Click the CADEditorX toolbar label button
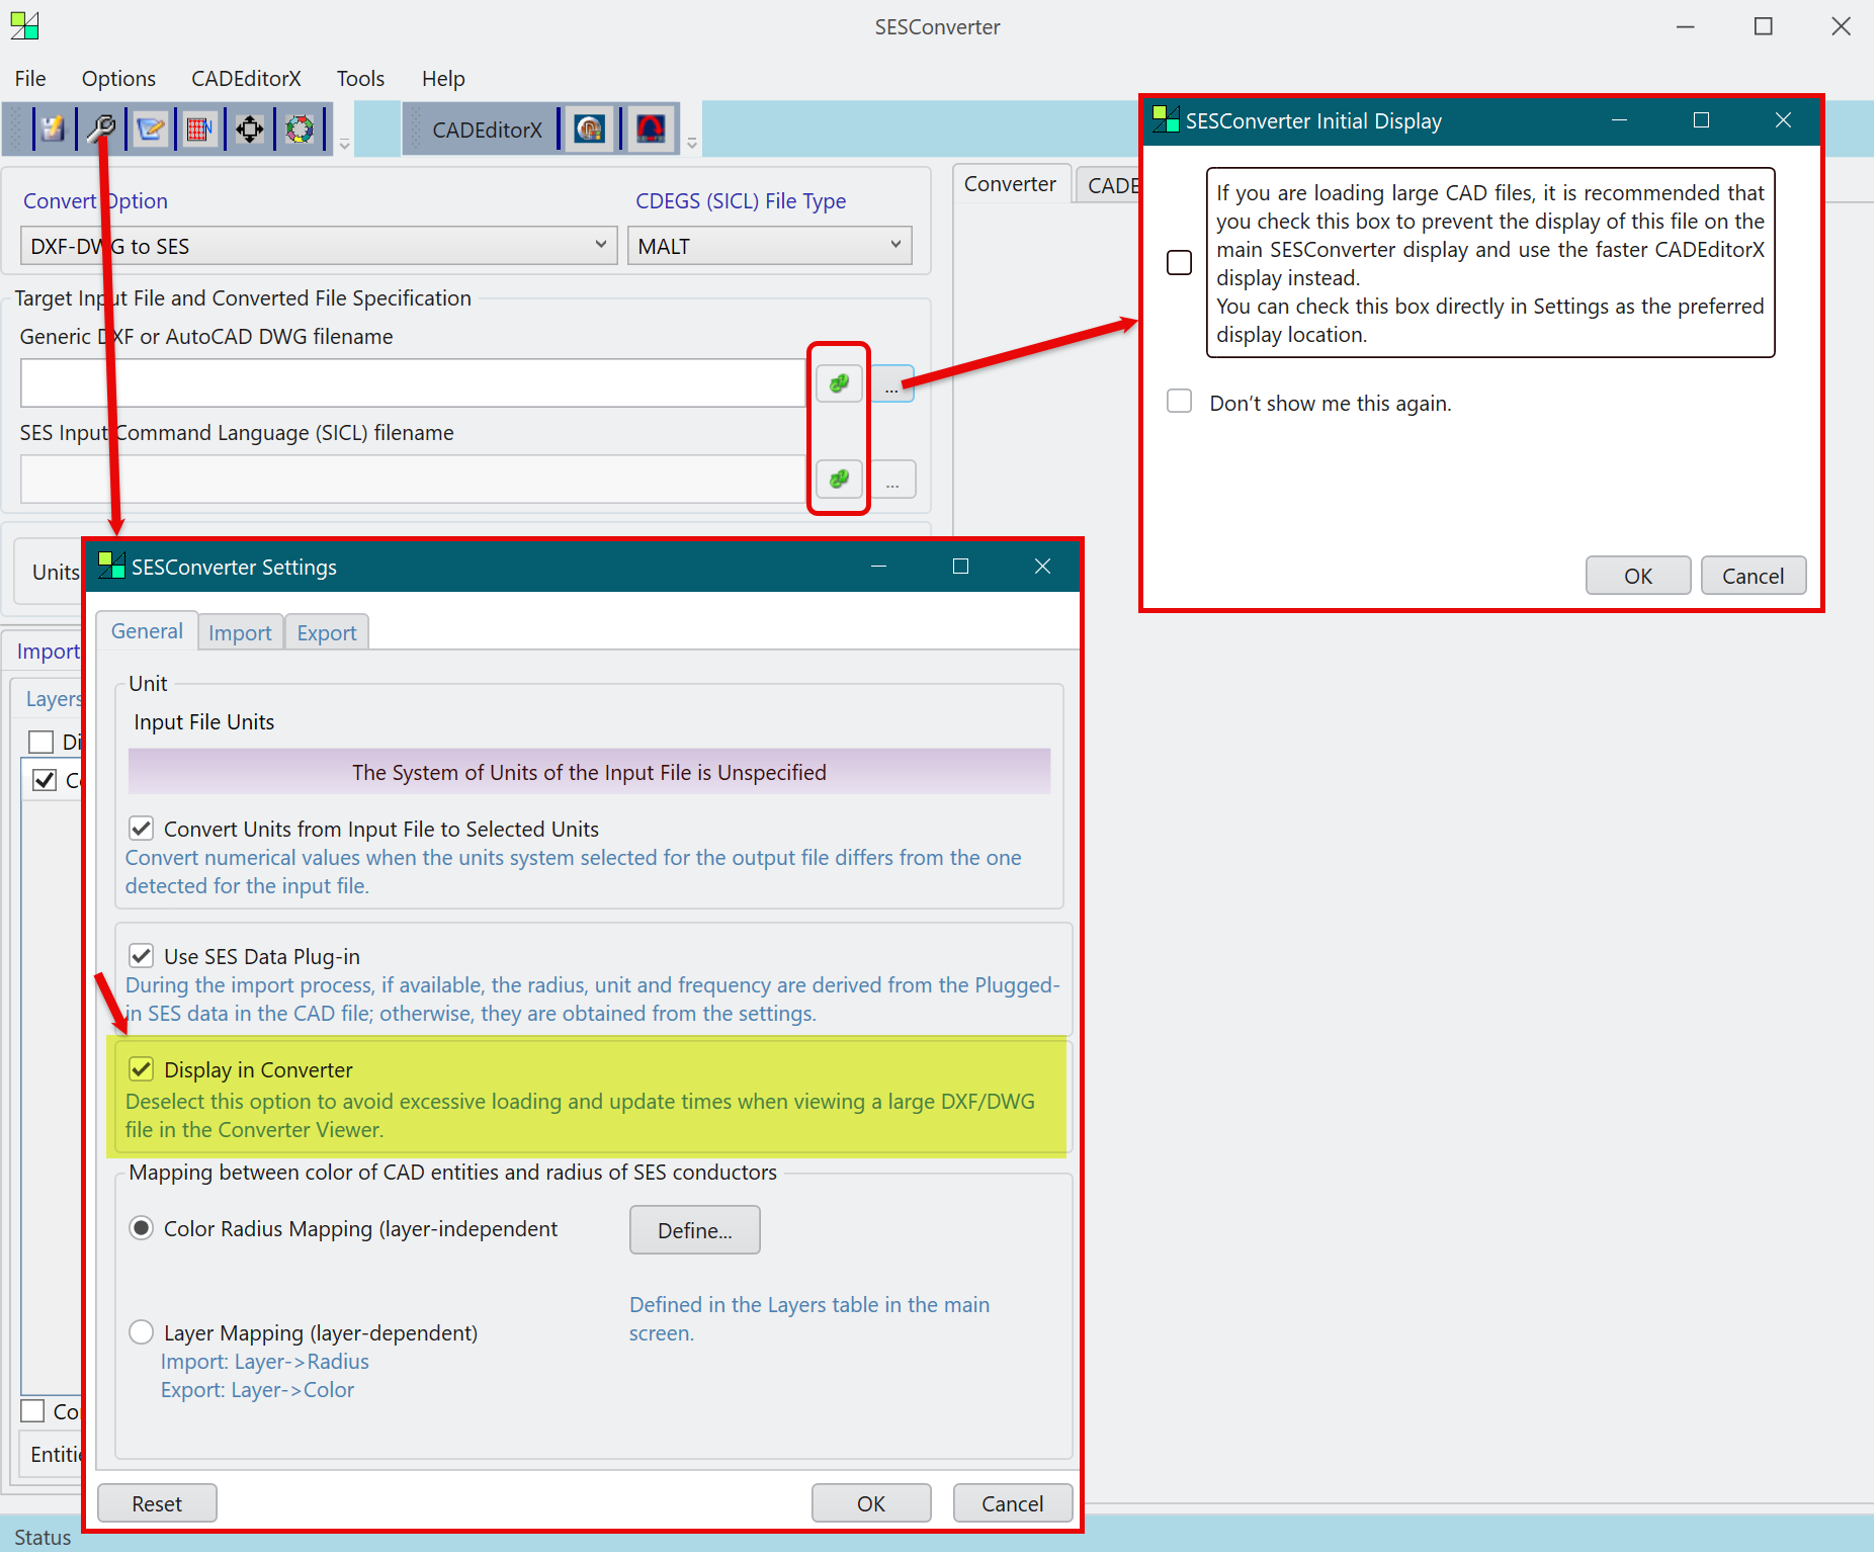 coord(487,130)
